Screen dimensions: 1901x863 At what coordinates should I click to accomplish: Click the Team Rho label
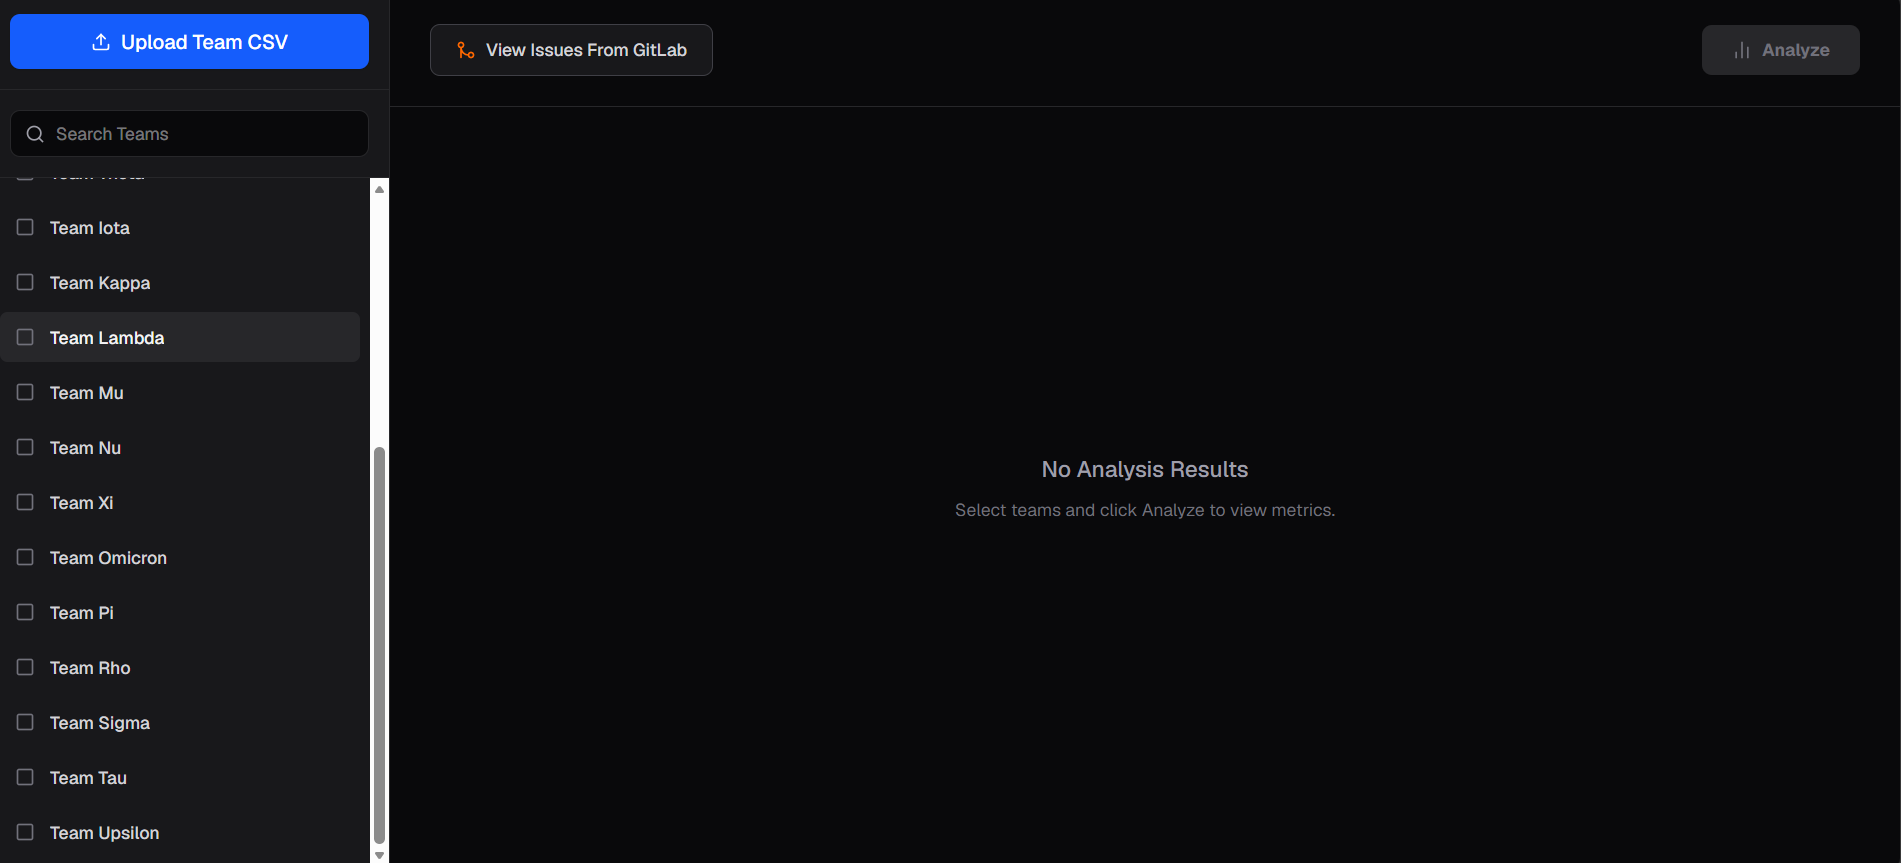coord(90,668)
